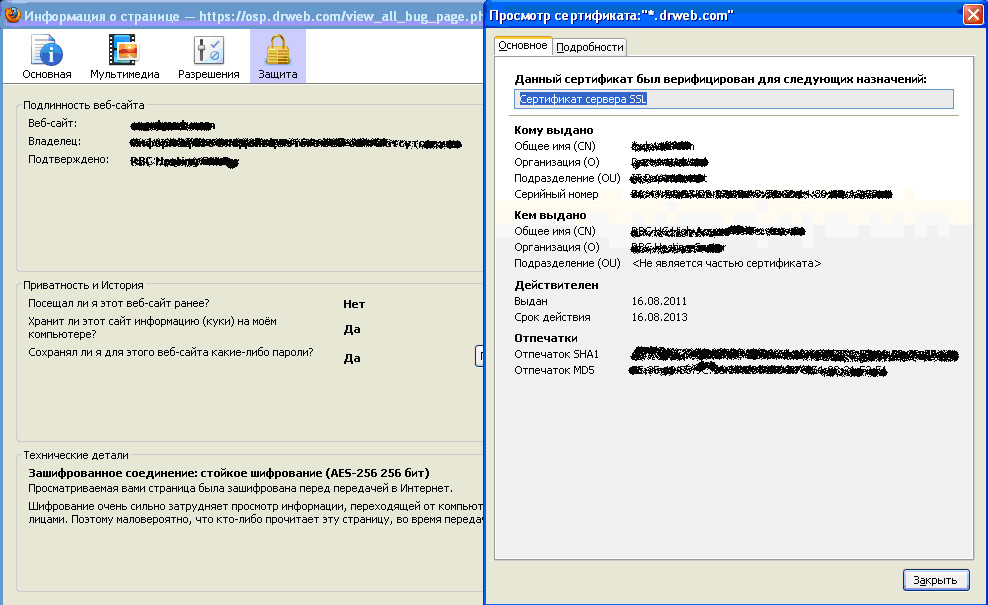Click 'Организация (O)' under Кому выдано
988x605 pixels.
[x=556, y=162]
